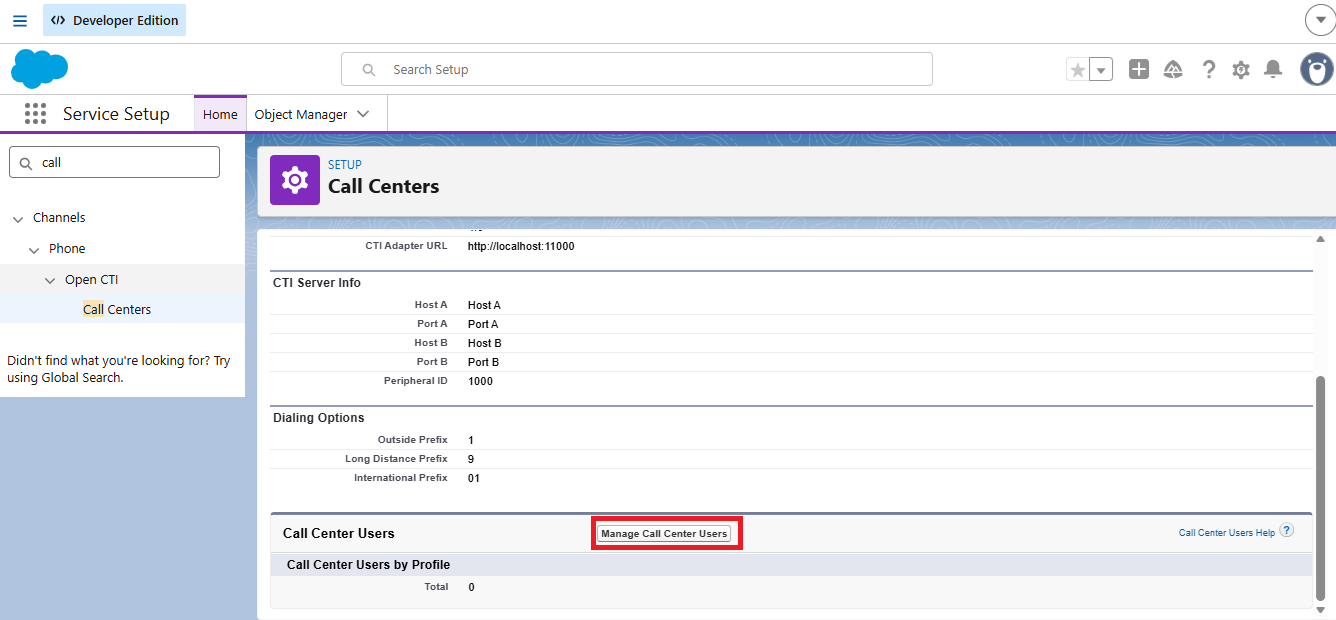Open the Object Manager tab
This screenshot has height=620, width=1336.
pos(301,114)
